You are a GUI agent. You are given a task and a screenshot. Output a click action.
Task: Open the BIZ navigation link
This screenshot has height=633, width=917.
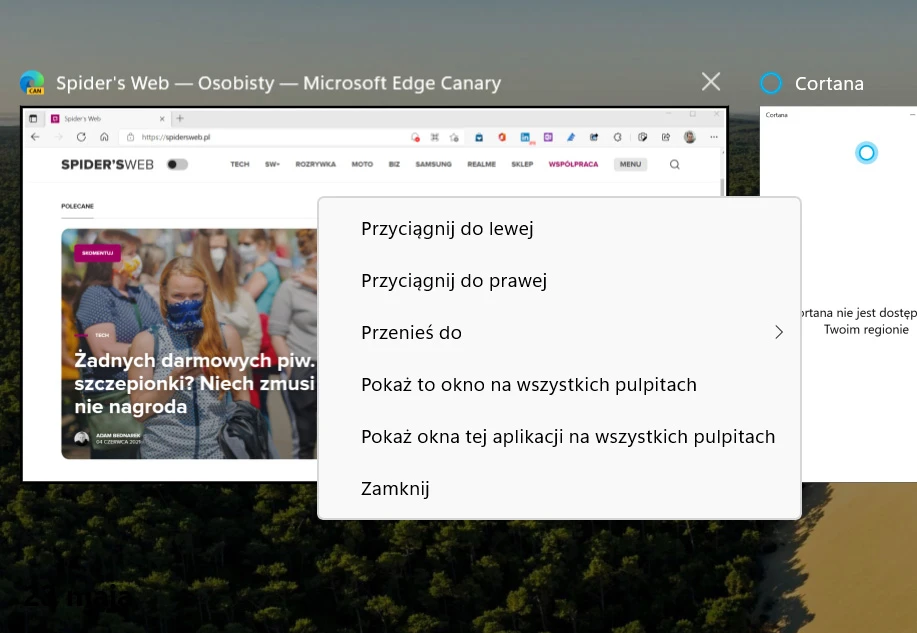(394, 164)
